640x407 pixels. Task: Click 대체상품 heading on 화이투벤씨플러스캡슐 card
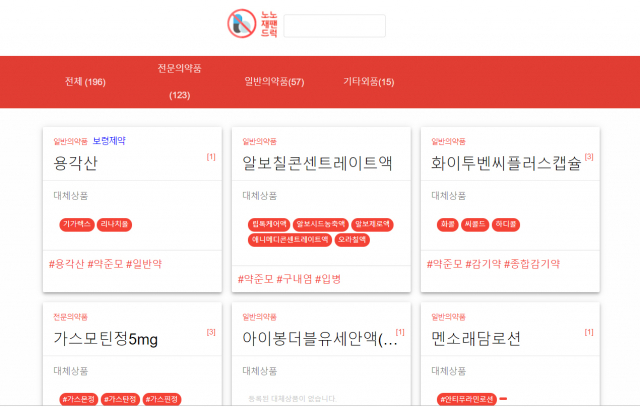[449, 196]
